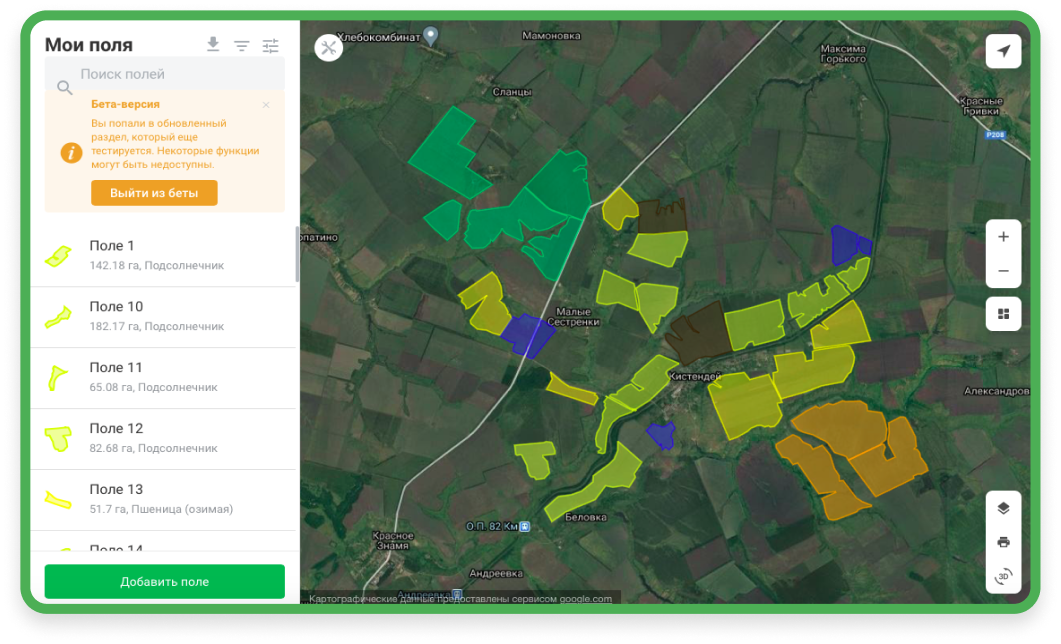Click the Андреевка map label

point(496,573)
